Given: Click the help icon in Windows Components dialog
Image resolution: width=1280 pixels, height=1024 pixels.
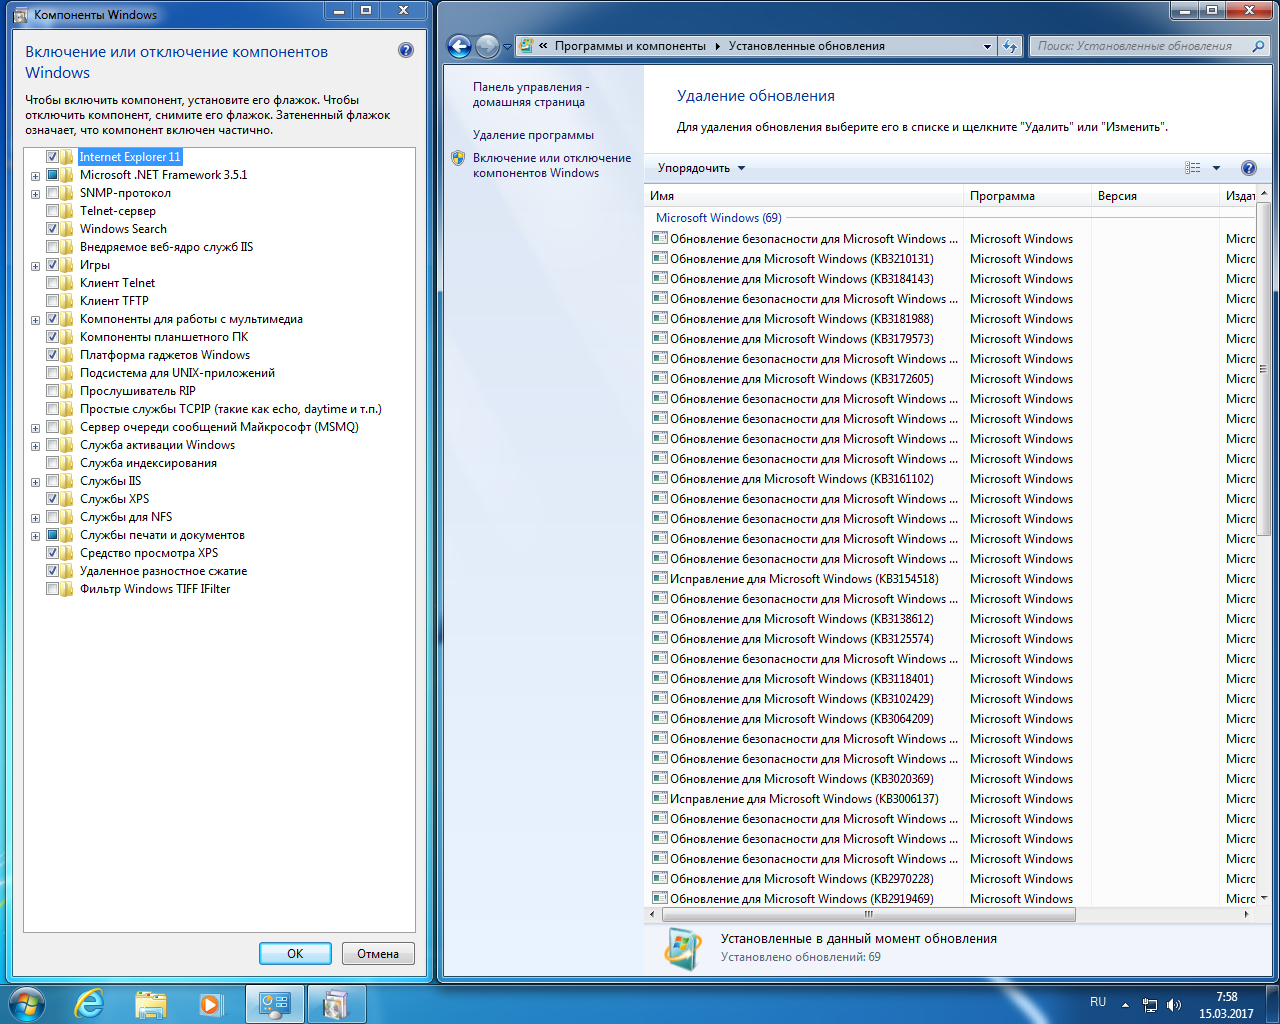Looking at the screenshot, I should pyautogui.click(x=406, y=50).
